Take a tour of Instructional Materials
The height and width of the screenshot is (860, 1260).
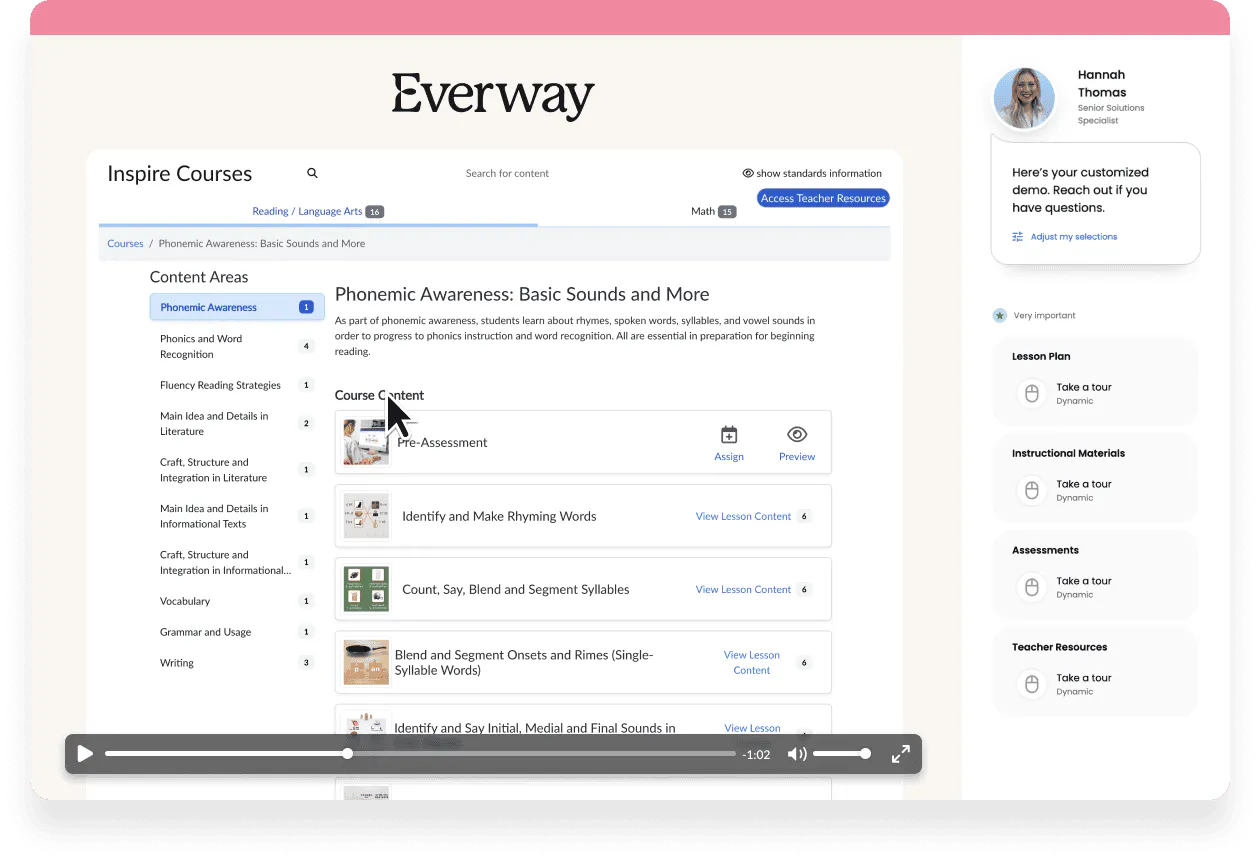[x=1084, y=484]
